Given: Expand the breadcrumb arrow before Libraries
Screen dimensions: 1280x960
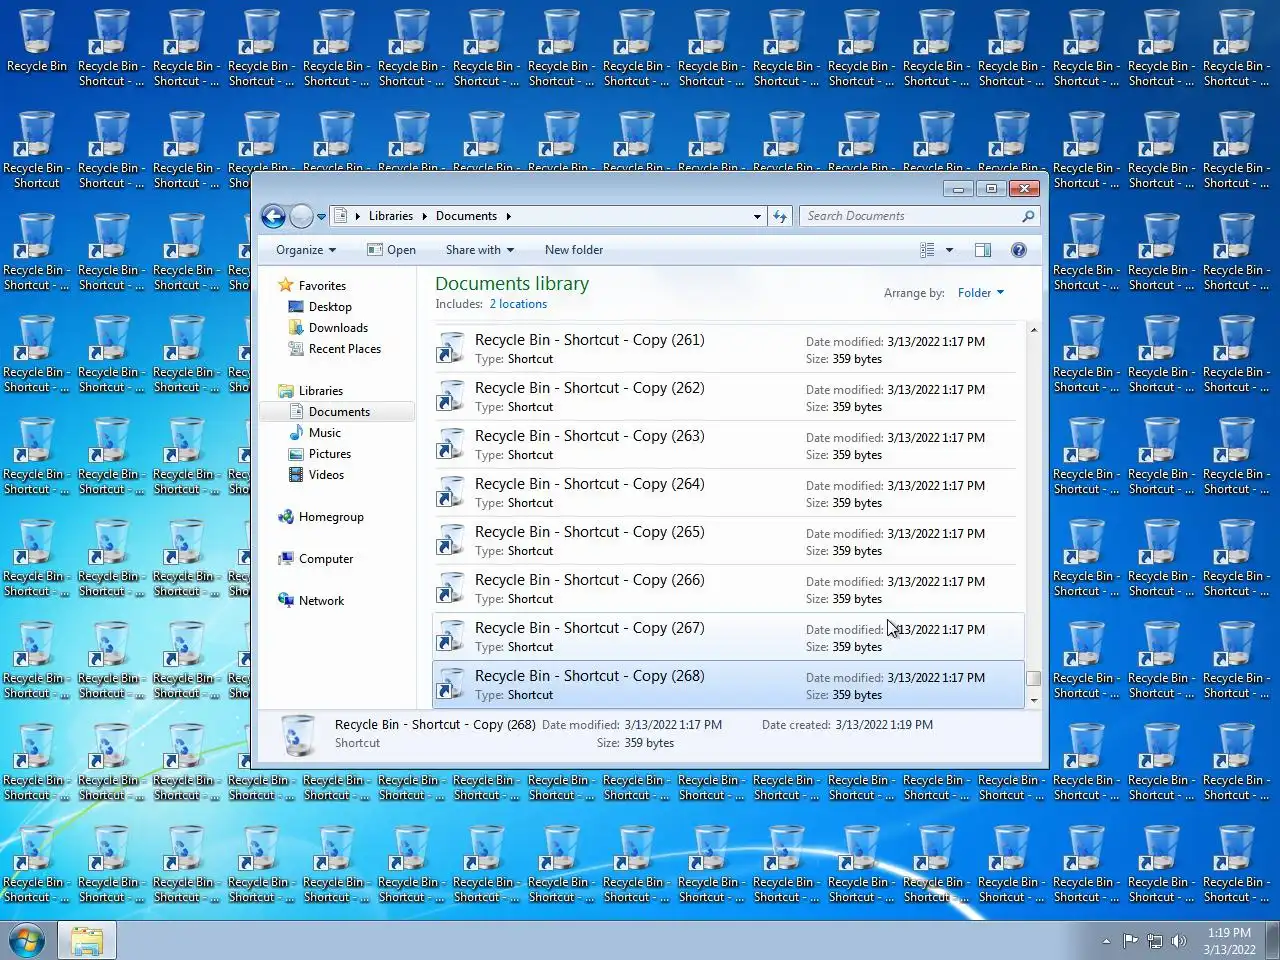Looking at the screenshot, I should coord(358,216).
